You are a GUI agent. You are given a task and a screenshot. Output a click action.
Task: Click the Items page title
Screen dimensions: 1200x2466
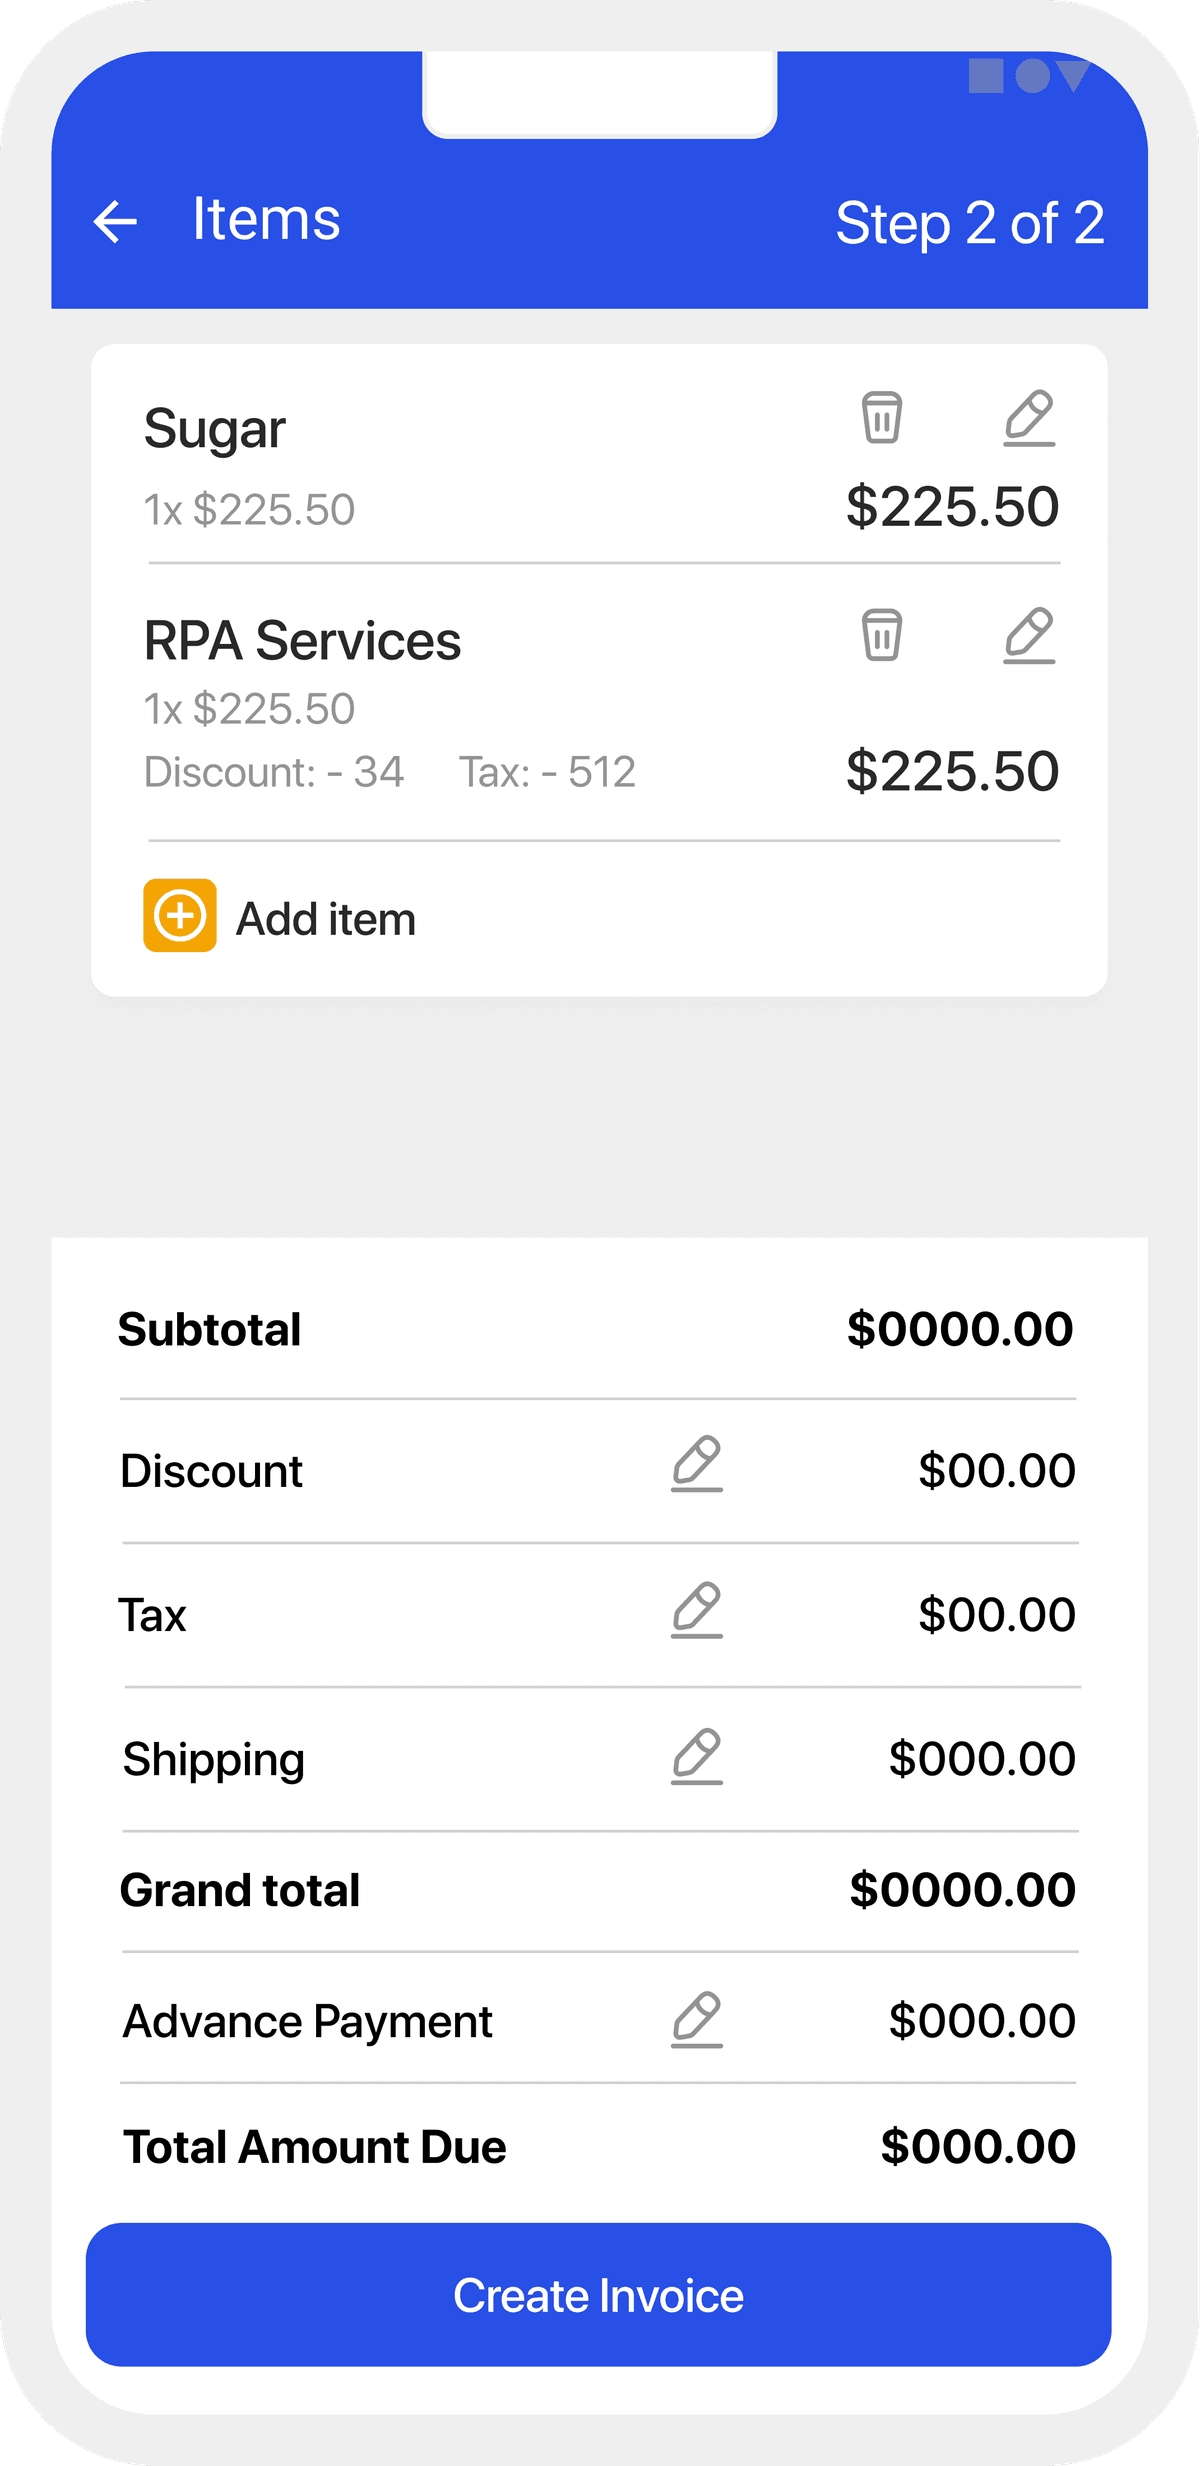[x=266, y=219]
